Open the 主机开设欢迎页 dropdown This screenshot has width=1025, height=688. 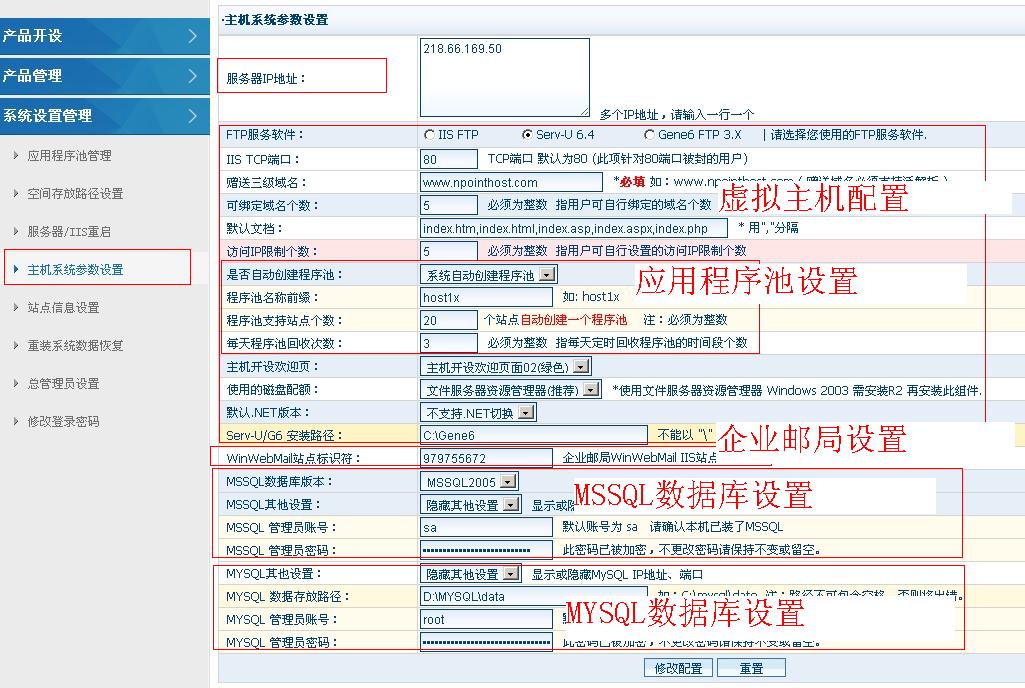click(x=582, y=367)
